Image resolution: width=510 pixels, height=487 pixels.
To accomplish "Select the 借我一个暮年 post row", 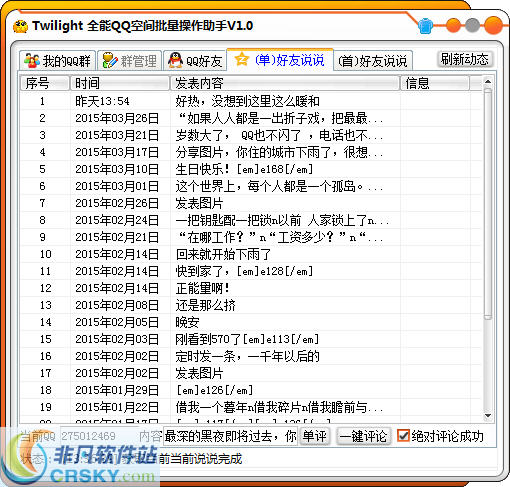I will coord(251,407).
